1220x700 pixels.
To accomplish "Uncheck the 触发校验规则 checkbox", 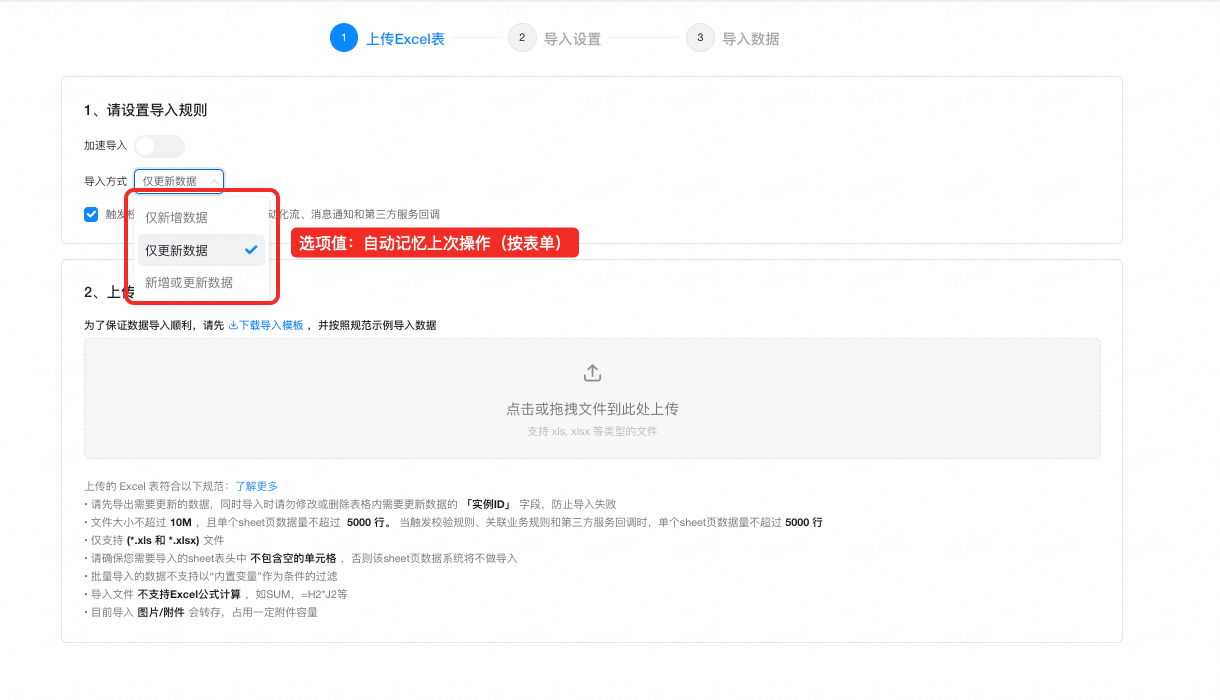I will tap(91, 214).
